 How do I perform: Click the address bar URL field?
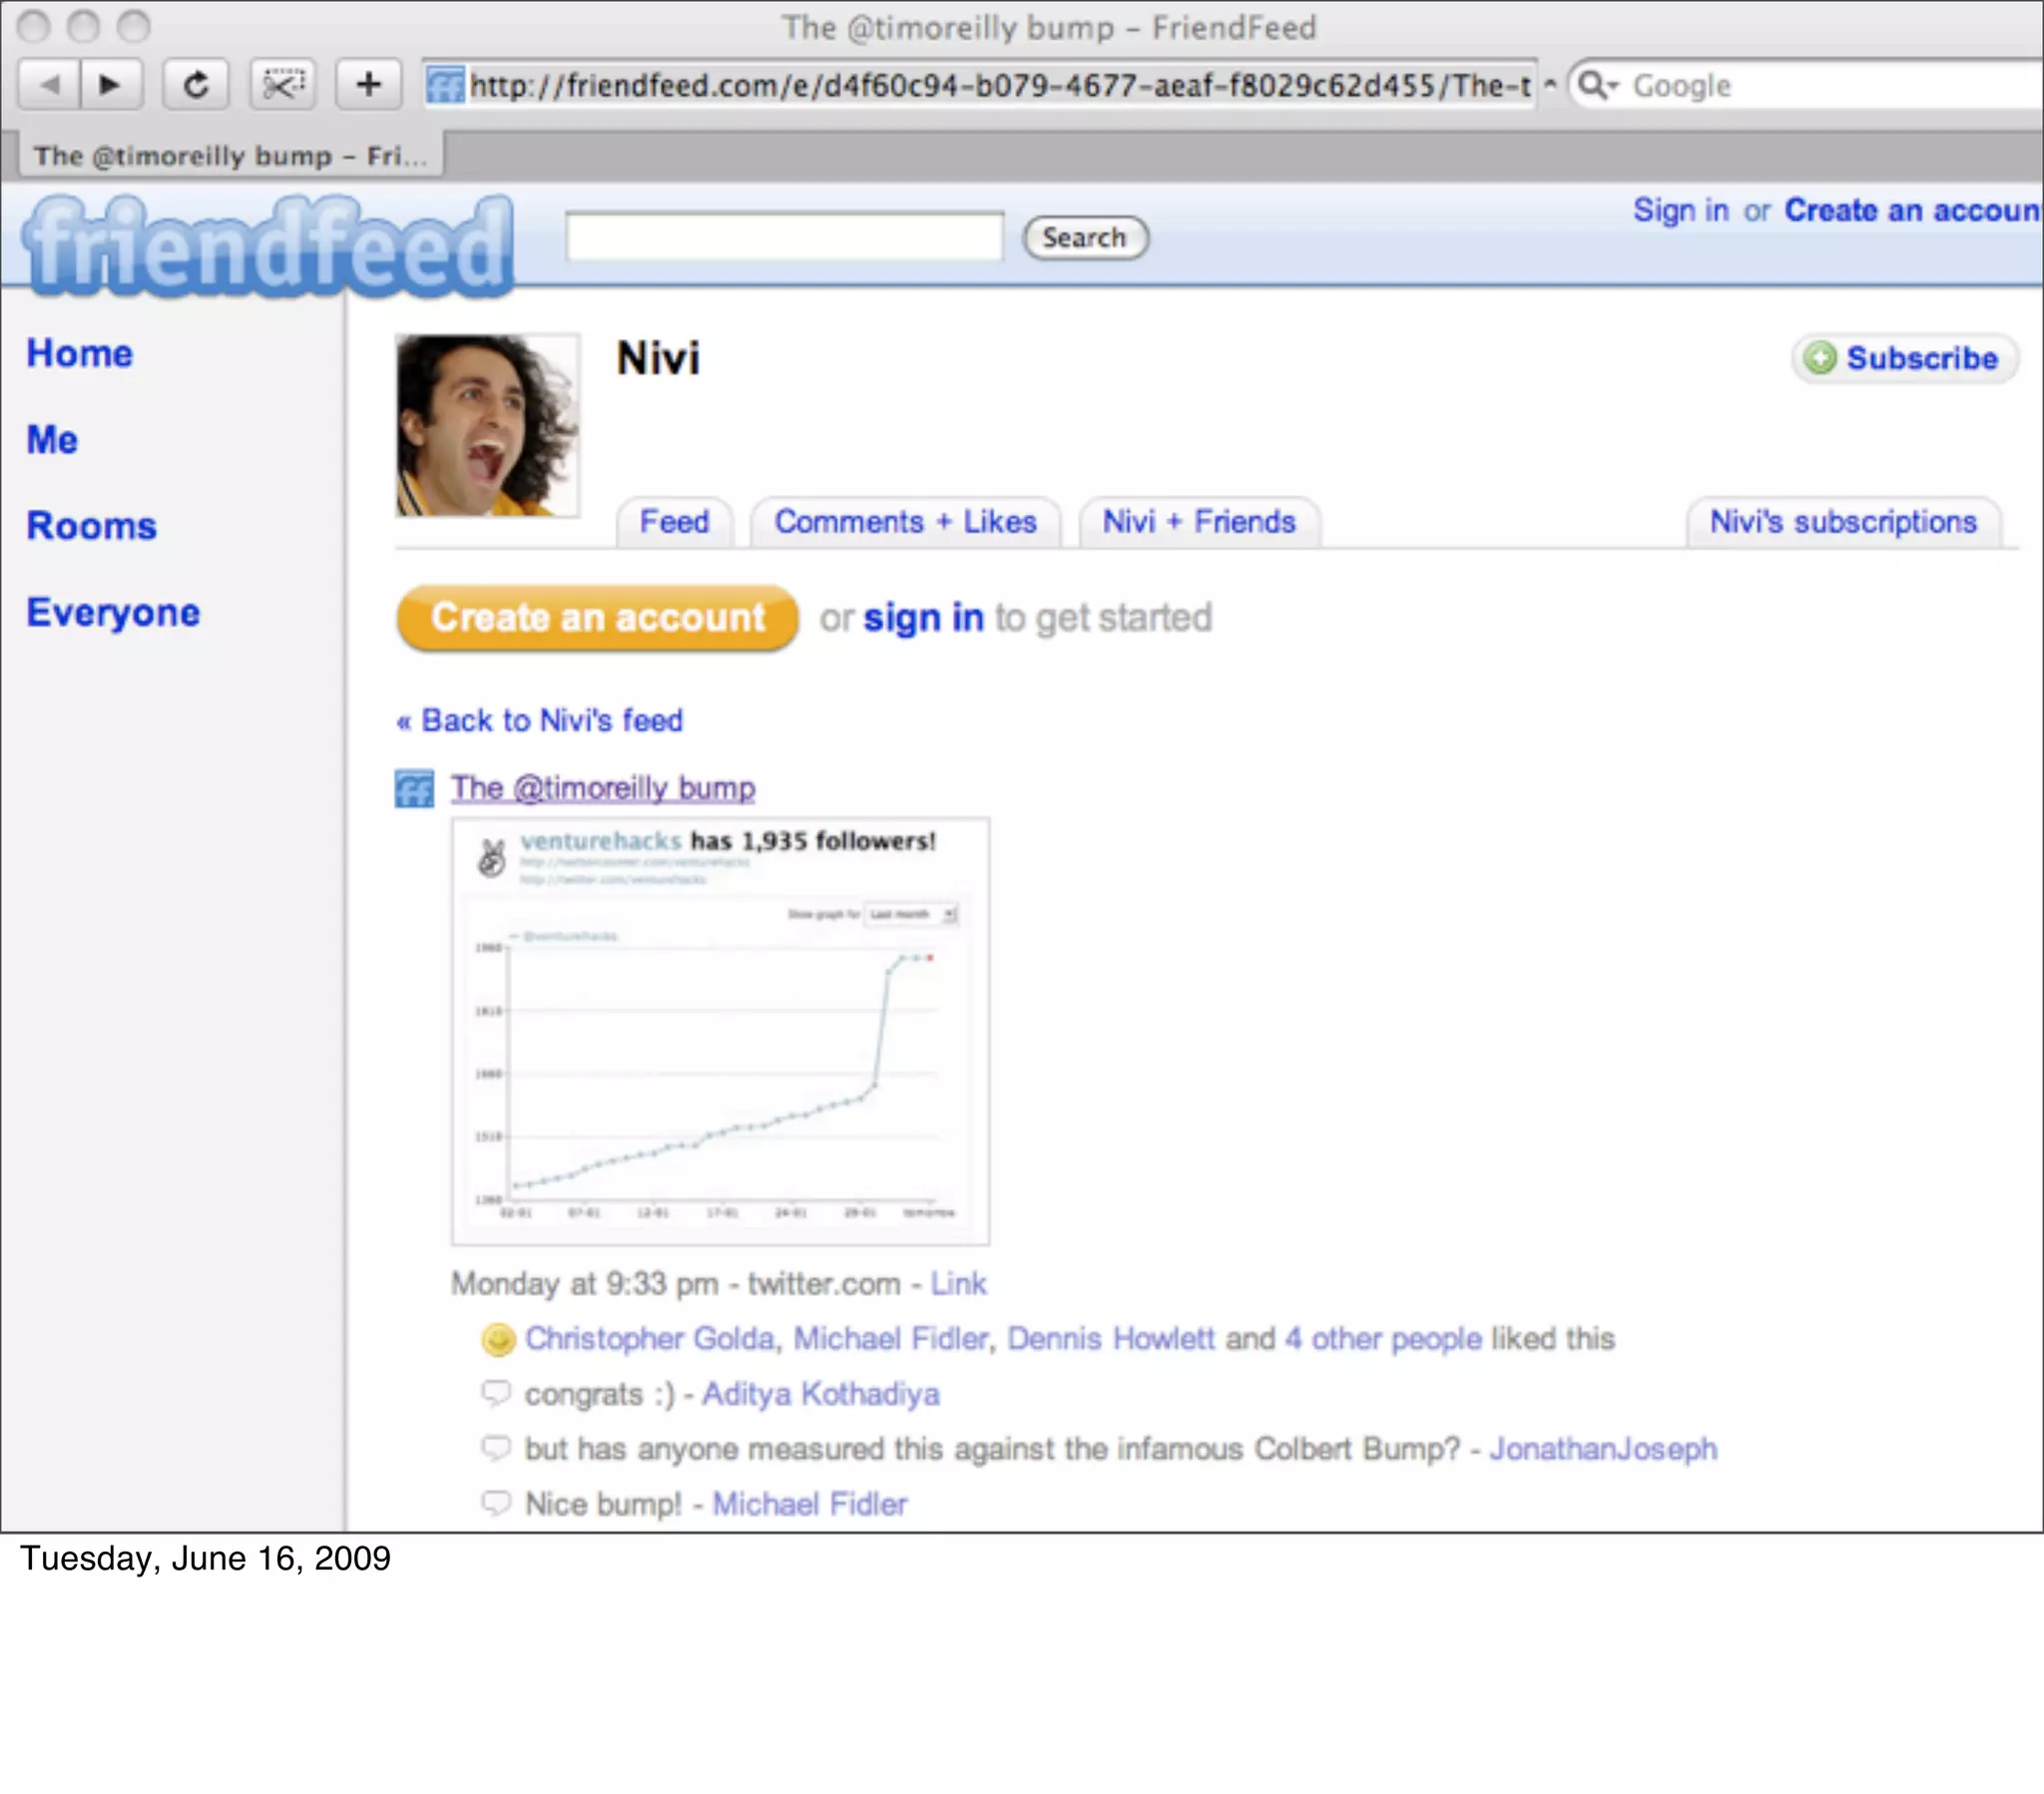tap(980, 85)
